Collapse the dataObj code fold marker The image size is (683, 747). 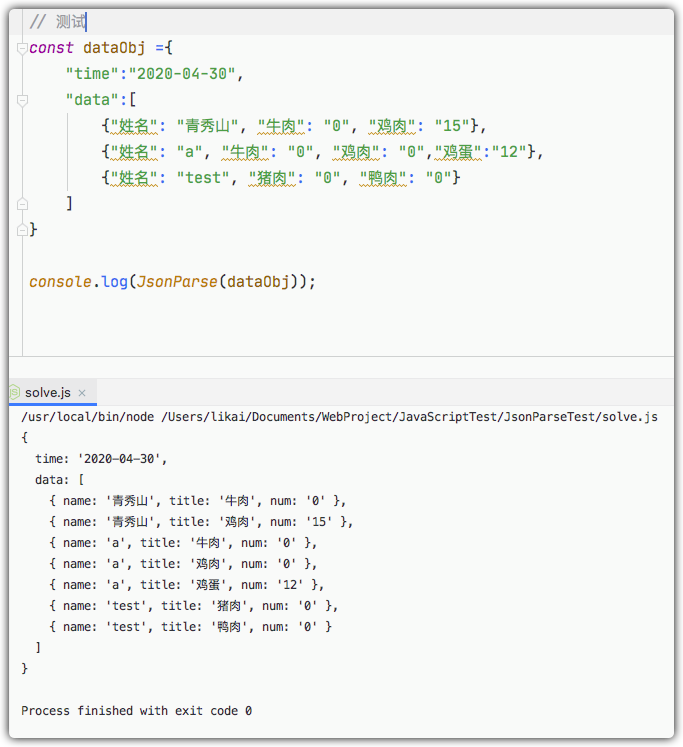tap(22, 49)
